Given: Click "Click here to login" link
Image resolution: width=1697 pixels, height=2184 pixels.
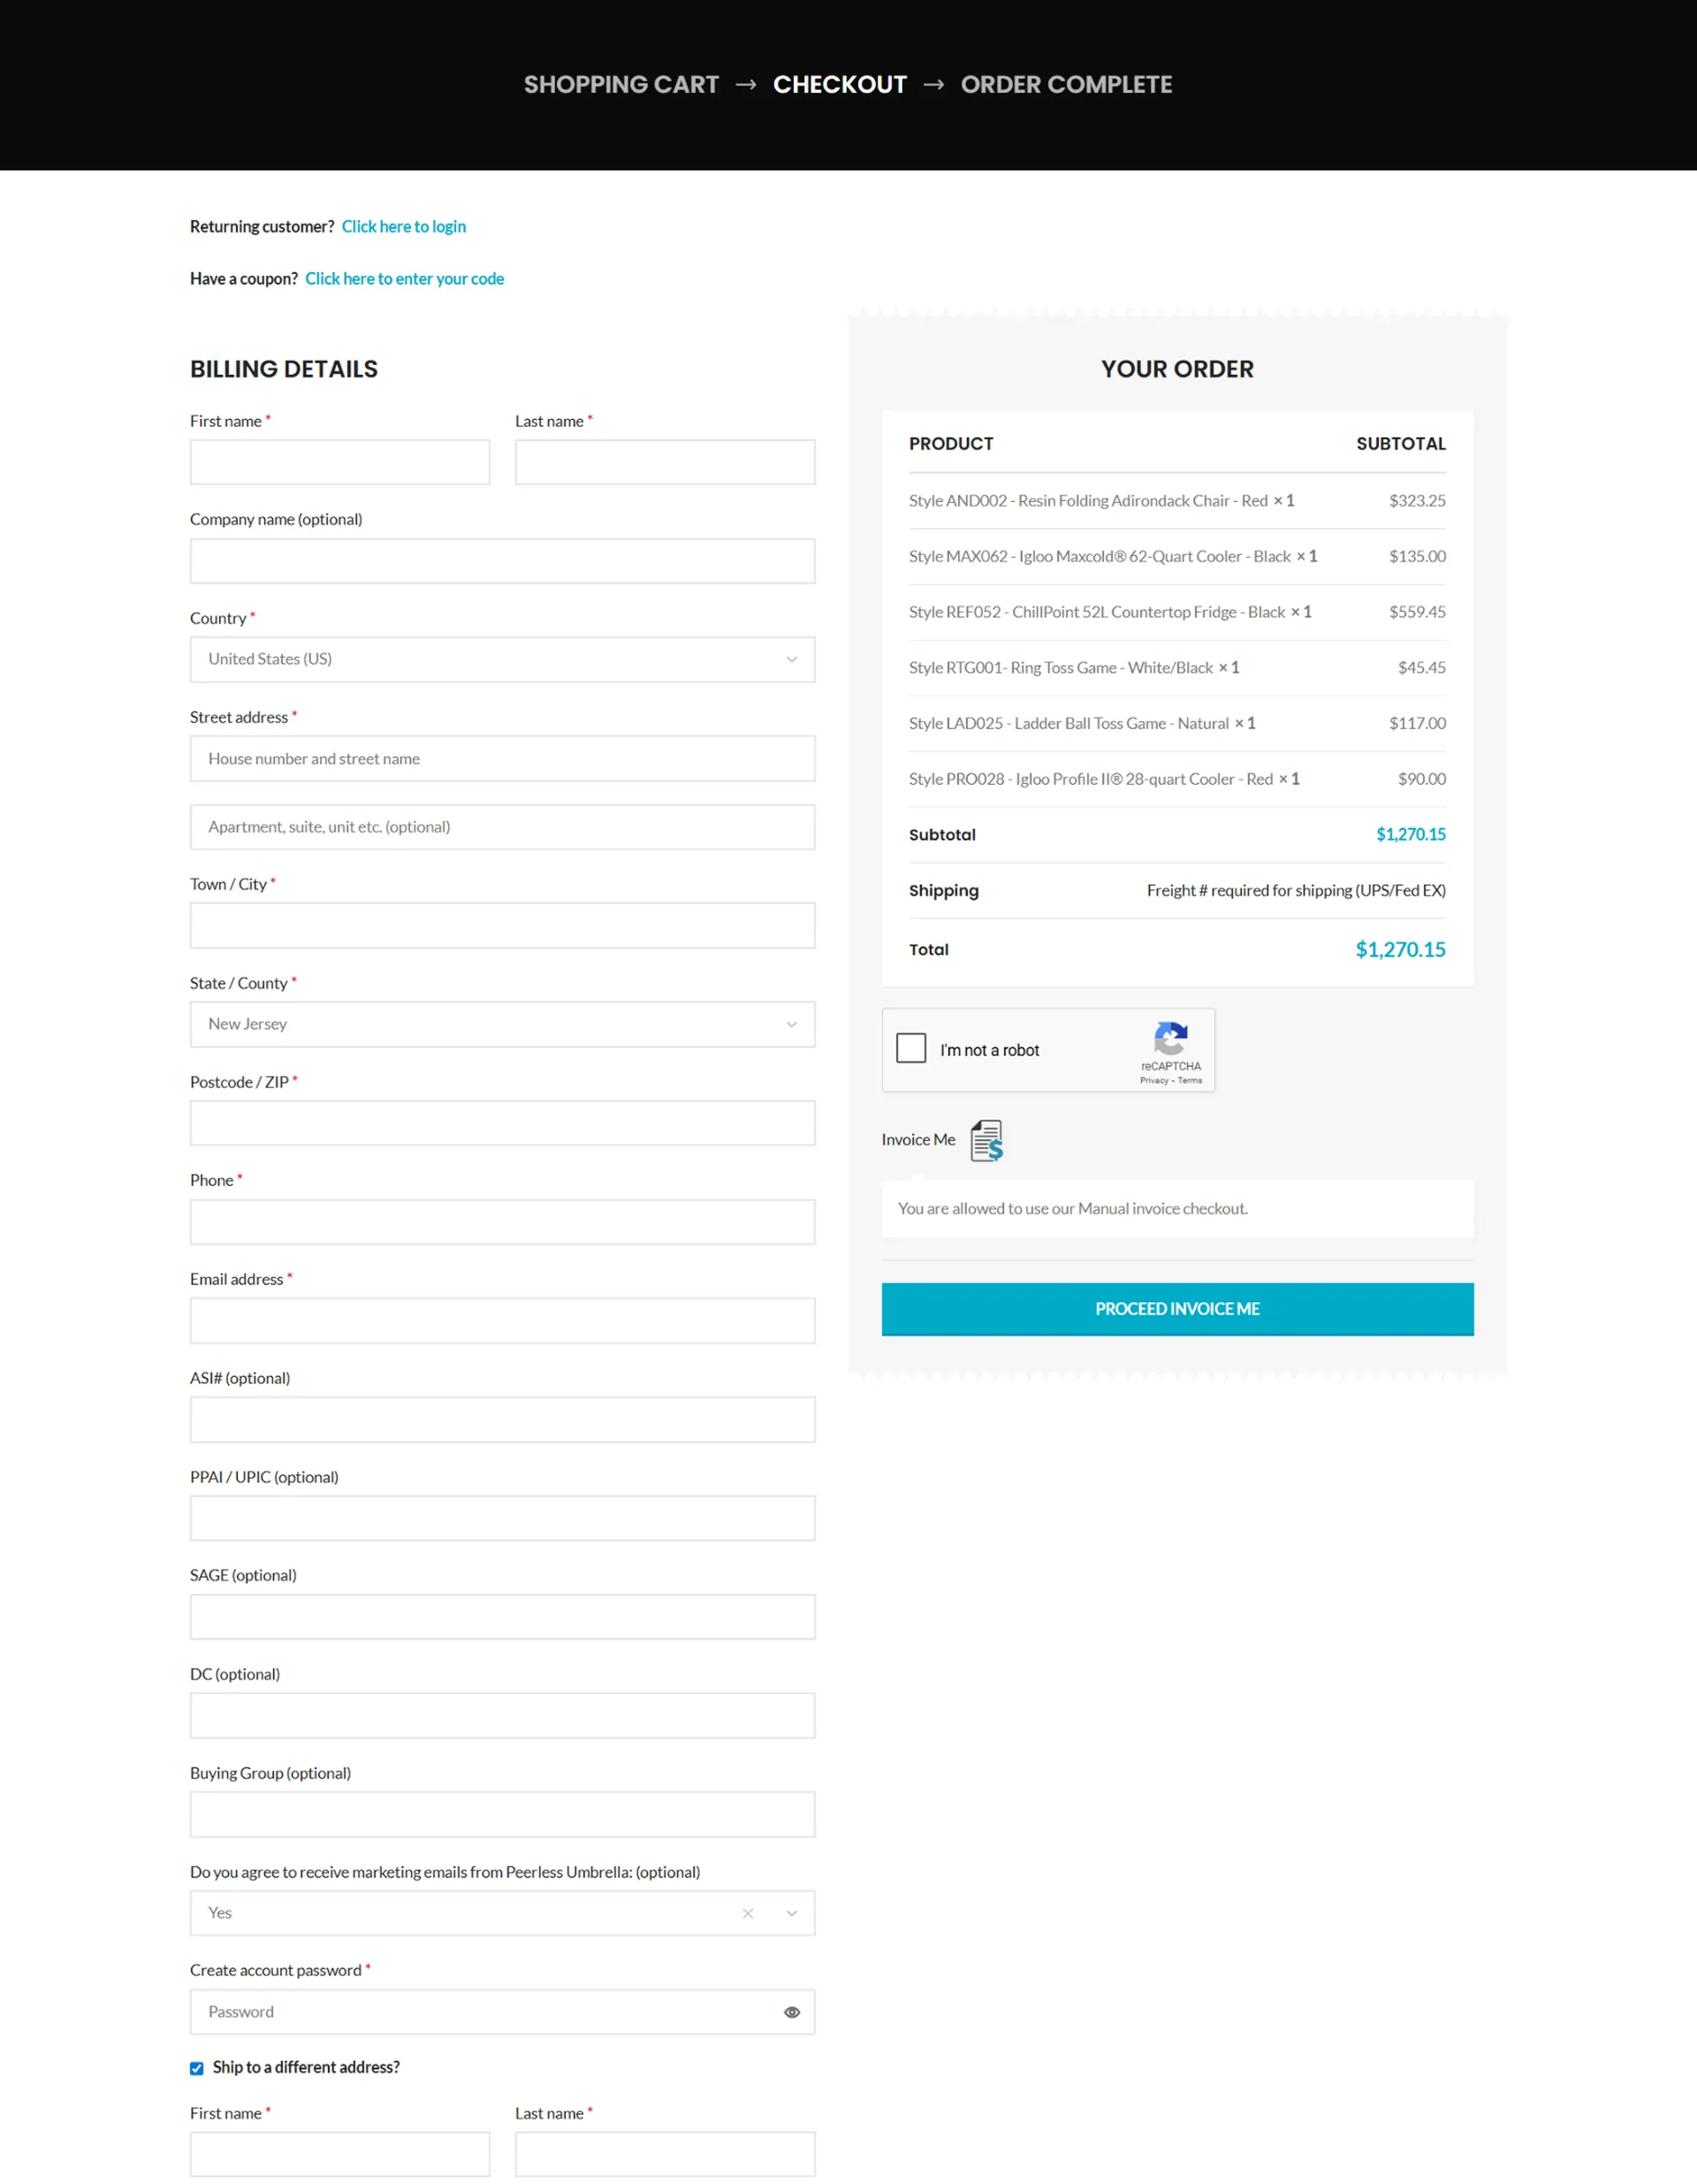Looking at the screenshot, I should tap(403, 226).
